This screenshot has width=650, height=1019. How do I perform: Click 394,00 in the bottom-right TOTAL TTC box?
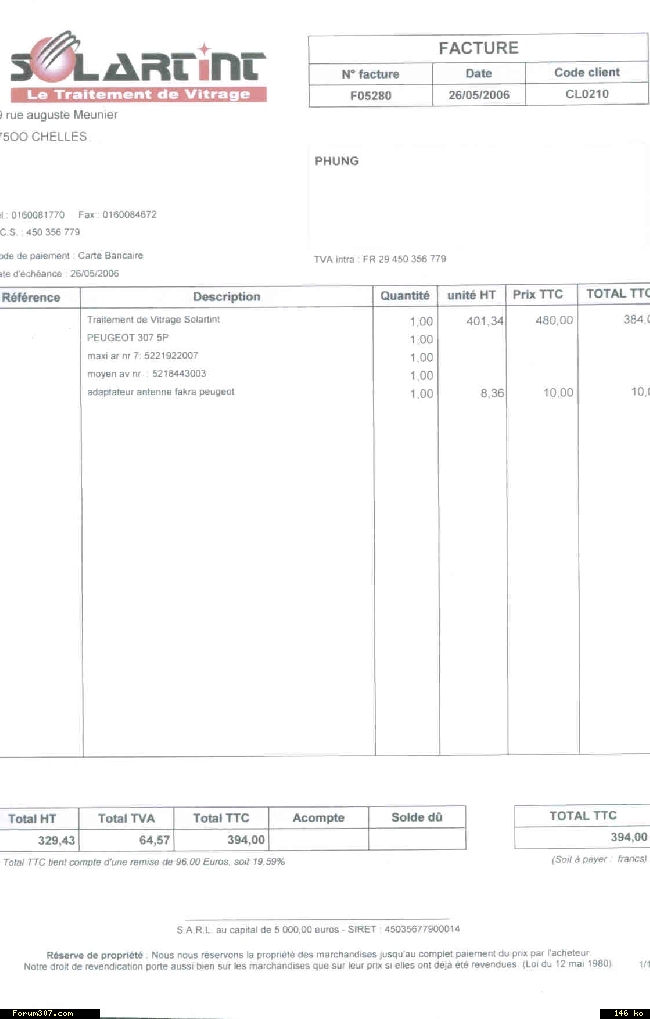coord(629,838)
